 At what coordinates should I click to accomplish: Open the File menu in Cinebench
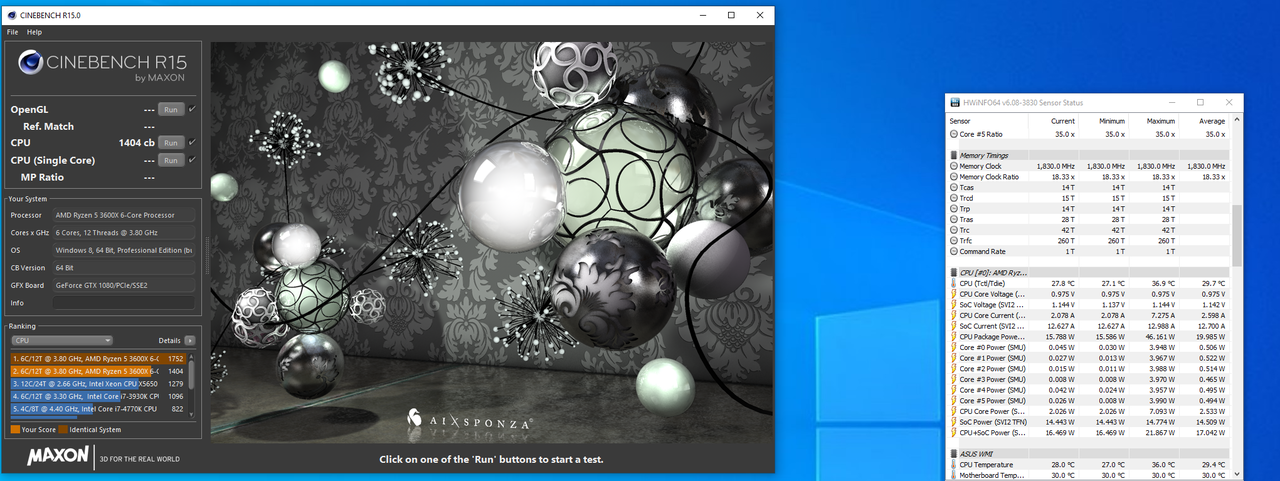pos(13,32)
